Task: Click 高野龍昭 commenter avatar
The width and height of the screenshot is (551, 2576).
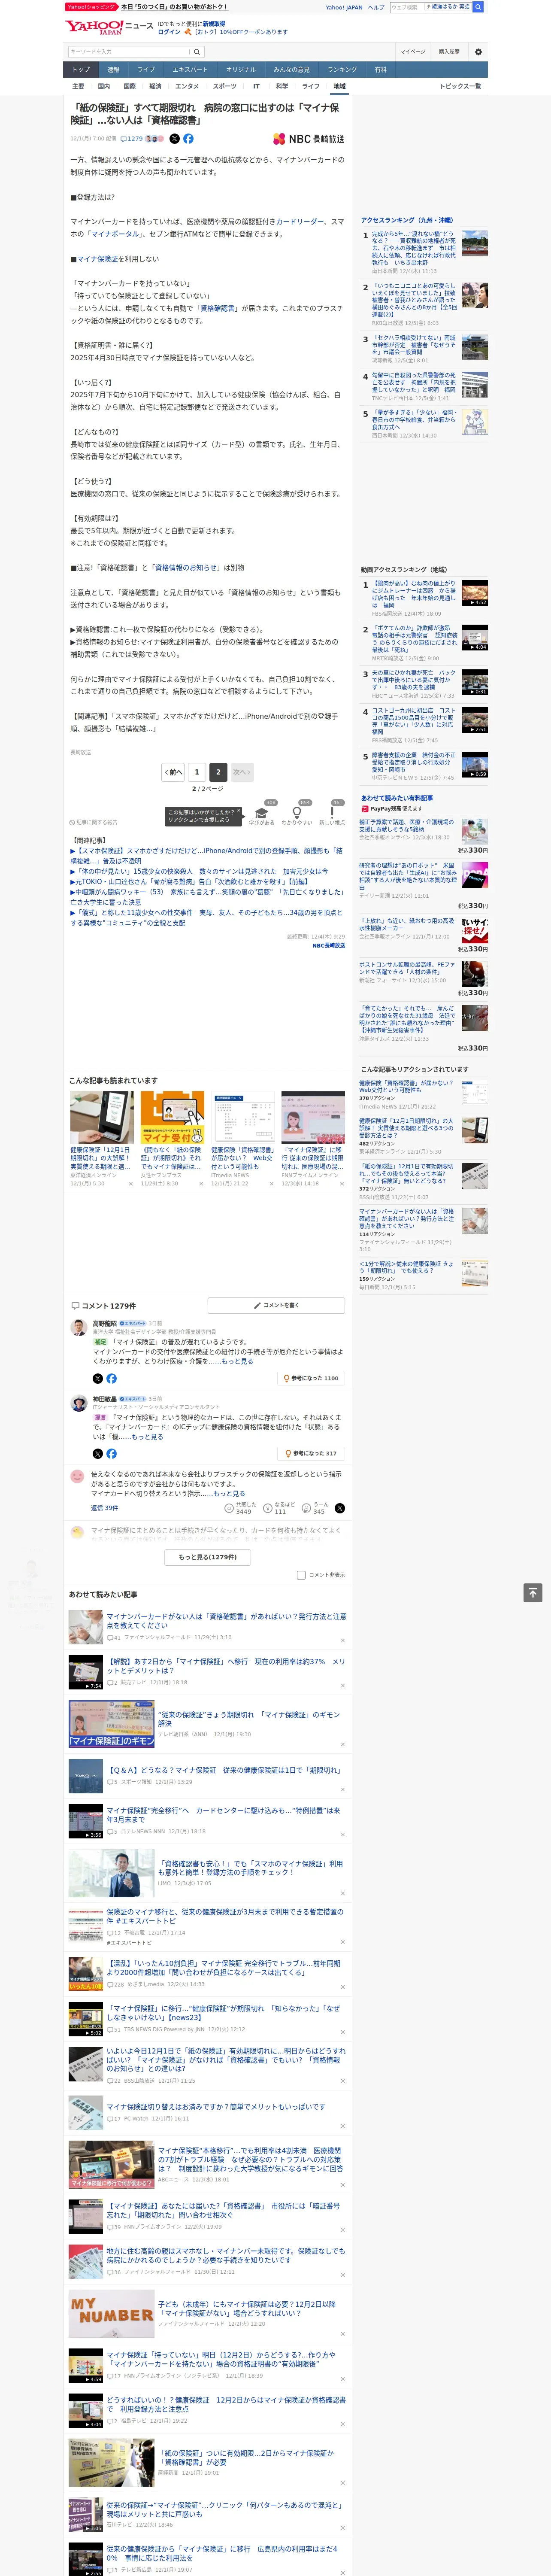Action: pyautogui.click(x=78, y=1328)
